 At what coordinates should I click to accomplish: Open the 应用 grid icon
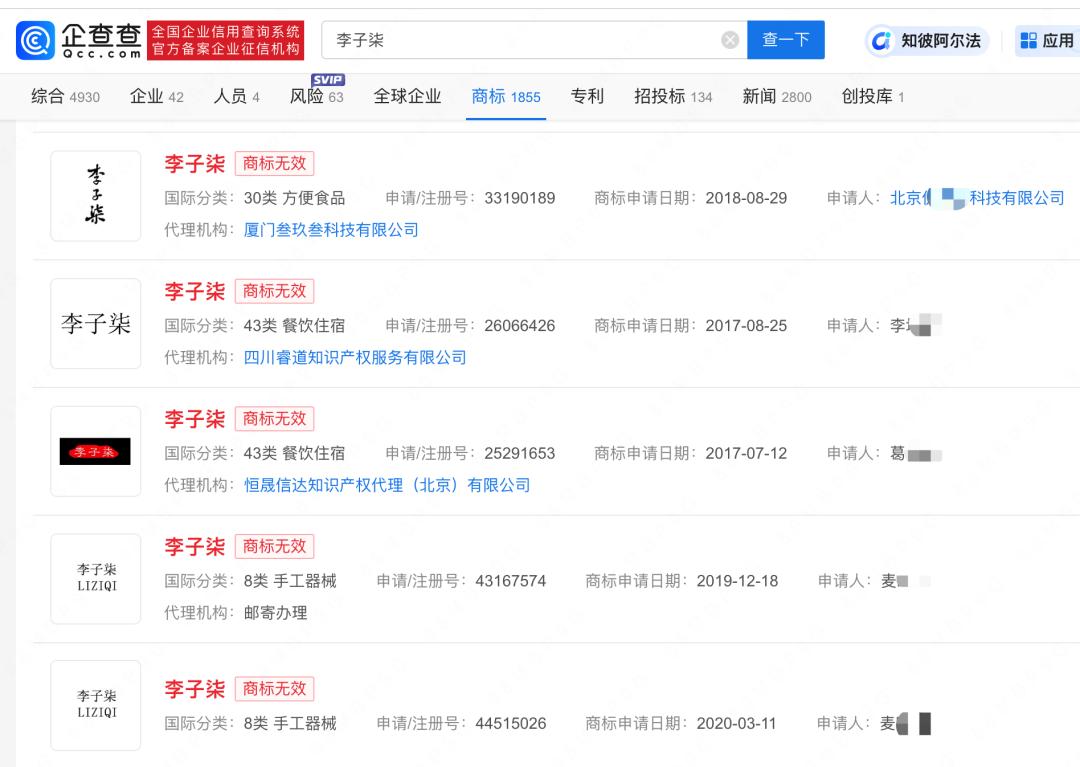coord(1028,41)
